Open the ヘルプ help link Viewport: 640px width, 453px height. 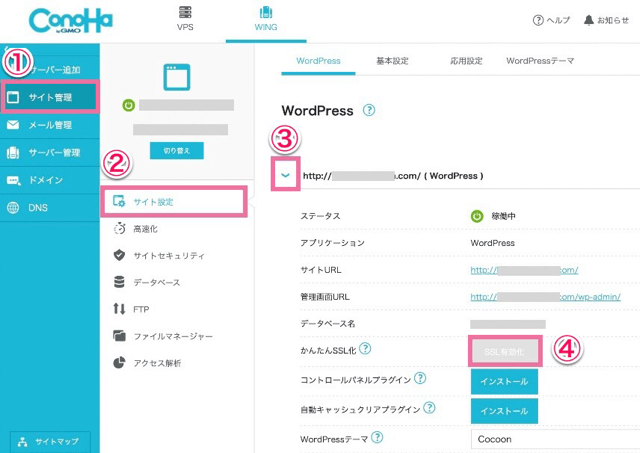pyautogui.click(x=551, y=20)
